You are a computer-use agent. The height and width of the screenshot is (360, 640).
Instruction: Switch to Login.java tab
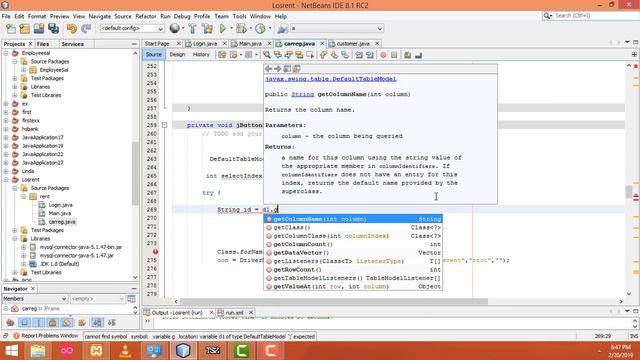204,44
